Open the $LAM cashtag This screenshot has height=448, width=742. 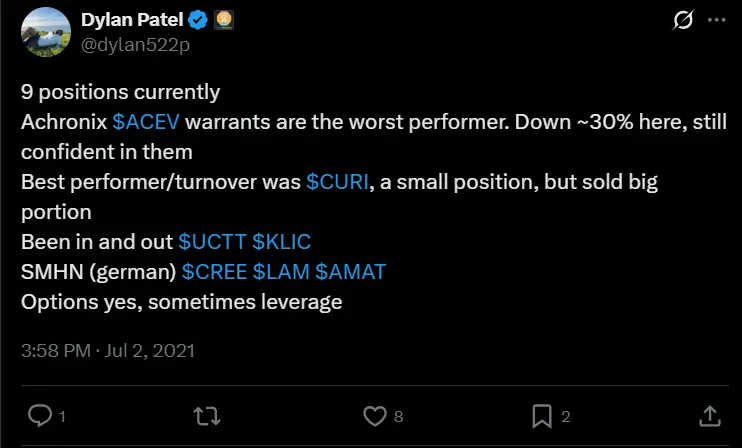point(281,272)
